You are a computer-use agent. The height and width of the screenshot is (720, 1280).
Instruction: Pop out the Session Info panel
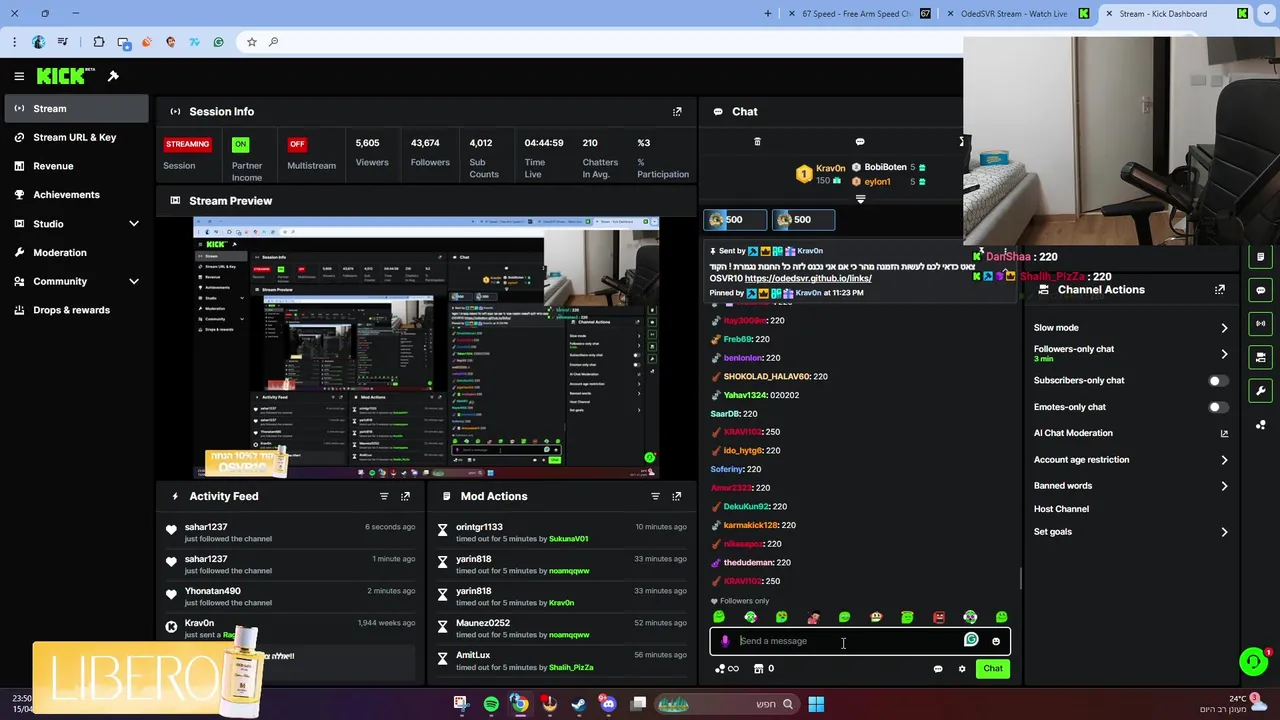click(x=677, y=111)
